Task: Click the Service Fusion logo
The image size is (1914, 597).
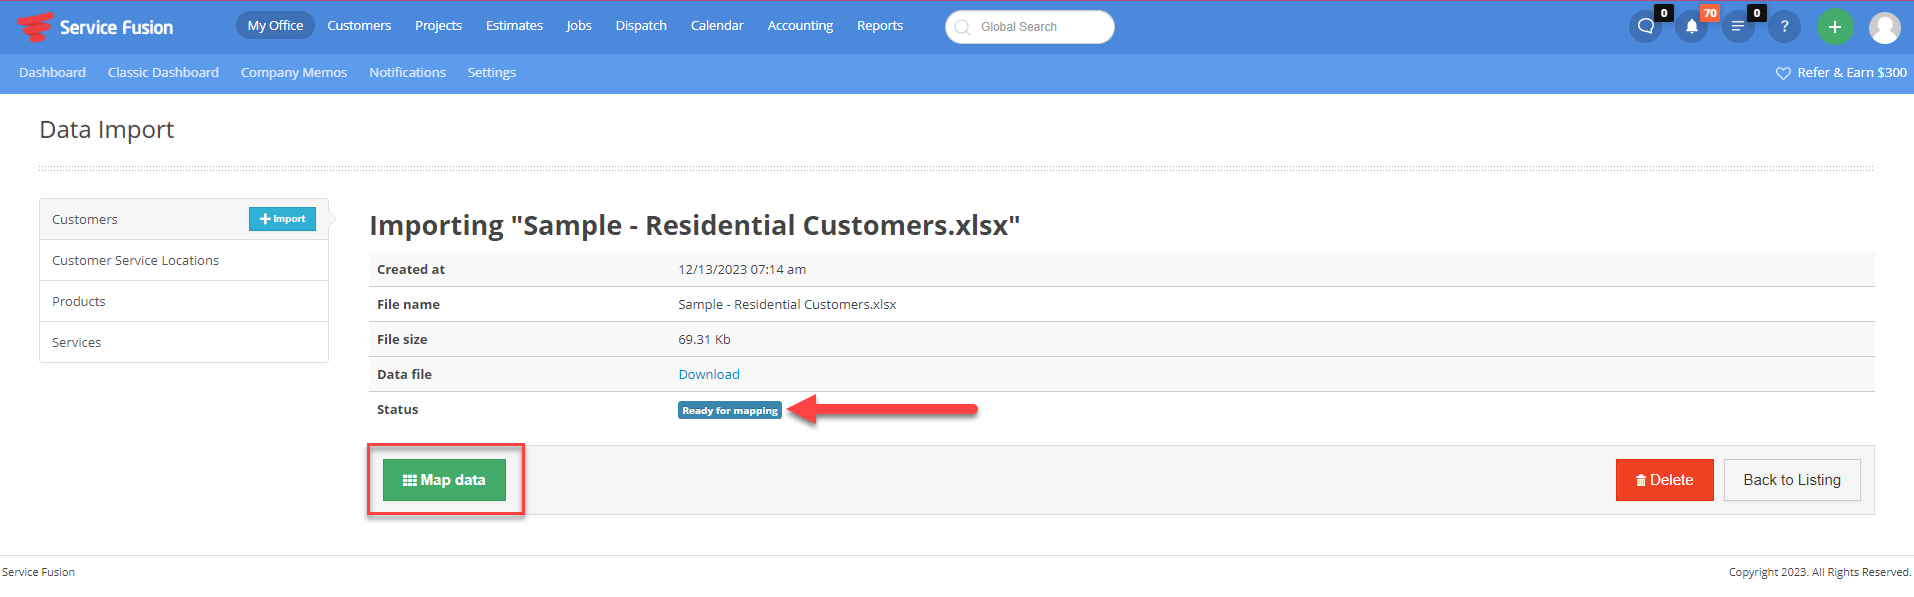Action: coord(95,27)
